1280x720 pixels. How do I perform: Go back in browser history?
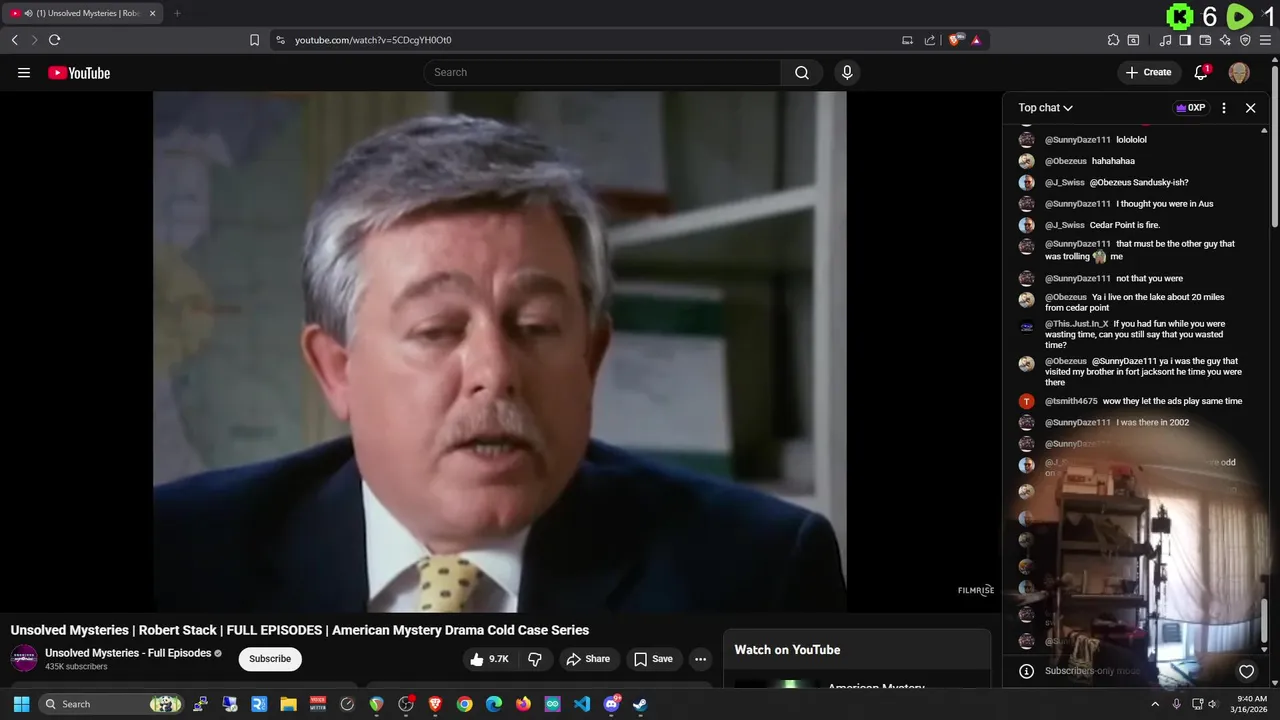tap(14, 40)
